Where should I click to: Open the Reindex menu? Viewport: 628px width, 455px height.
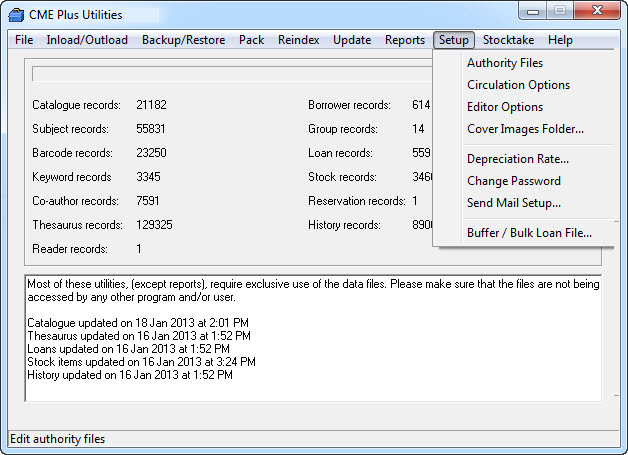299,40
